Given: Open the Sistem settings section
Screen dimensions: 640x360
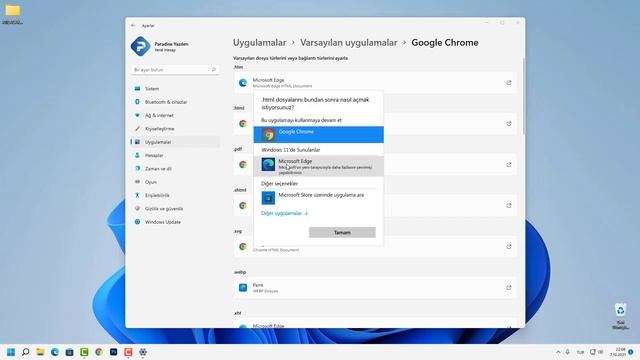Looking at the screenshot, I should [175, 89].
